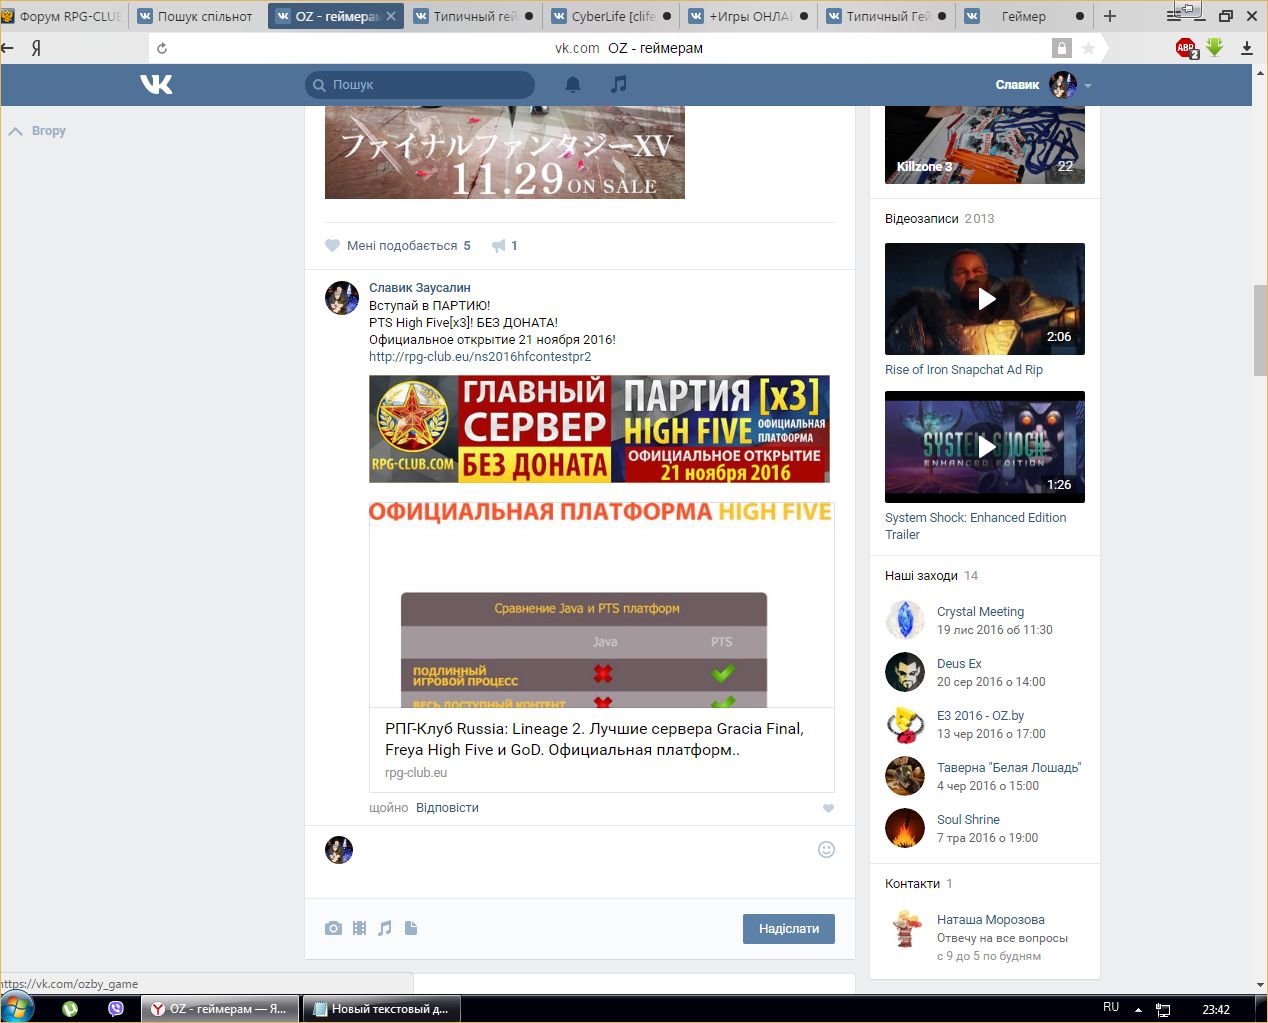Click the like heart under the Final Fantasy post
This screenshot has height=1023, width=1268.
coord(333,245)
